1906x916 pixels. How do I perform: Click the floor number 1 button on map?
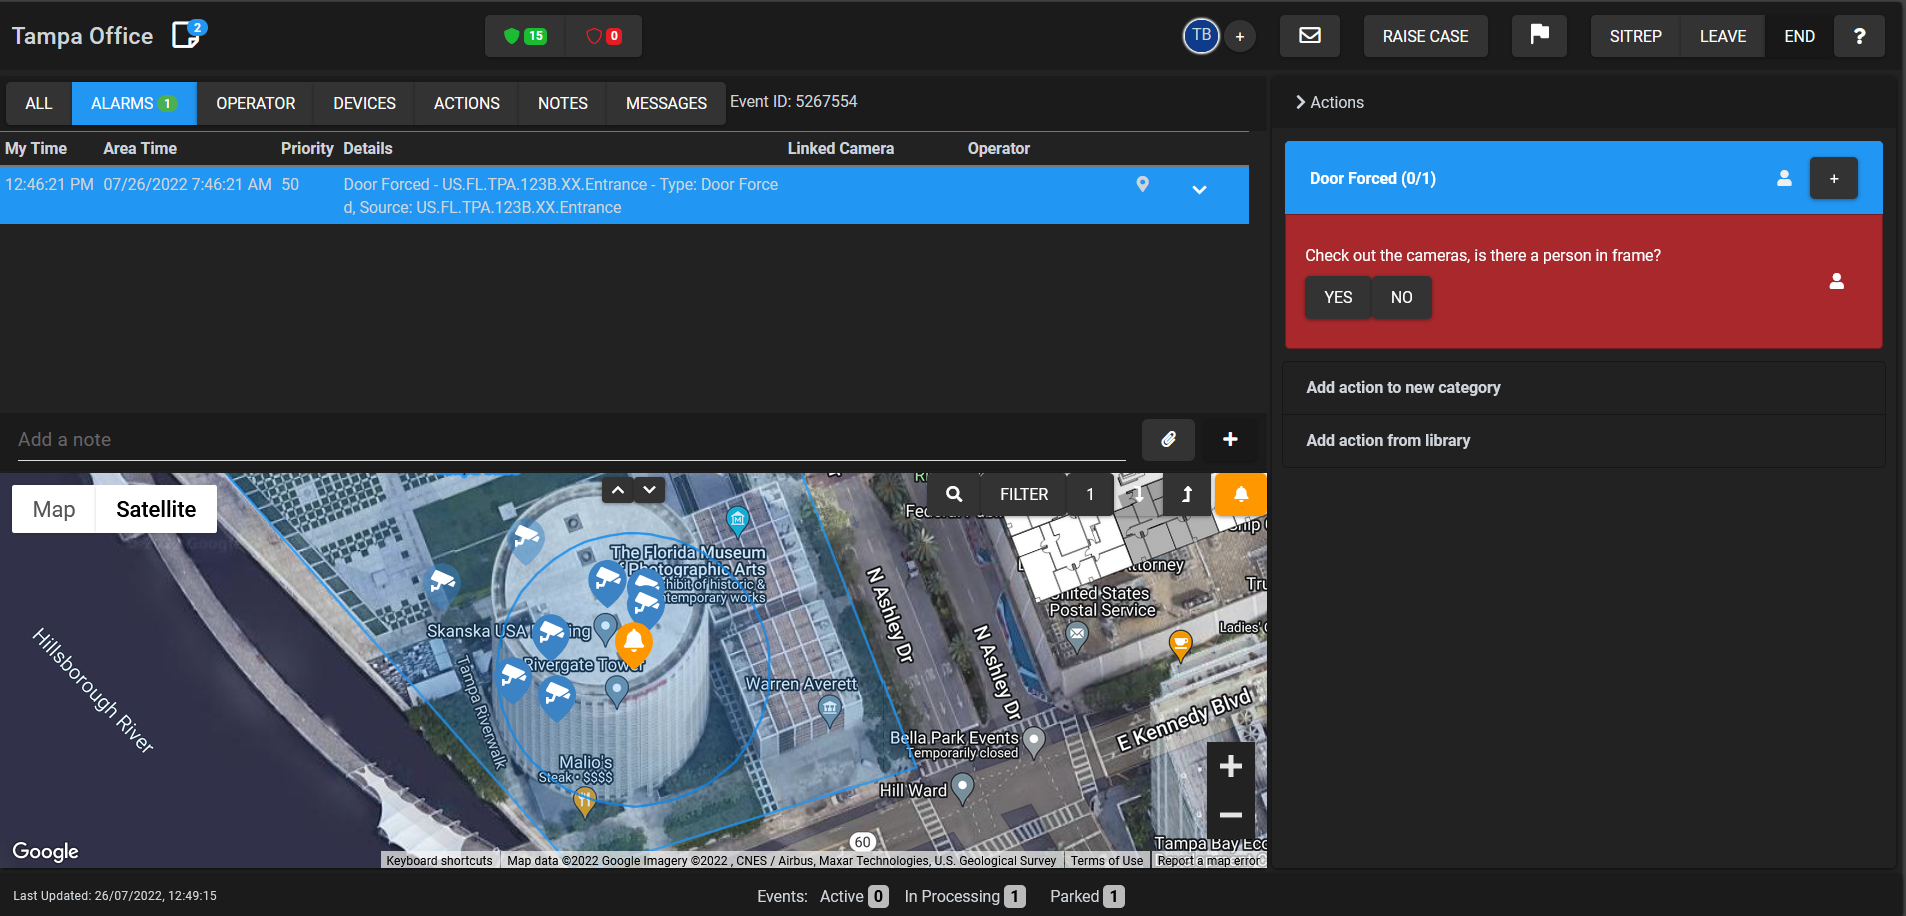click(x=1090, y=494)
